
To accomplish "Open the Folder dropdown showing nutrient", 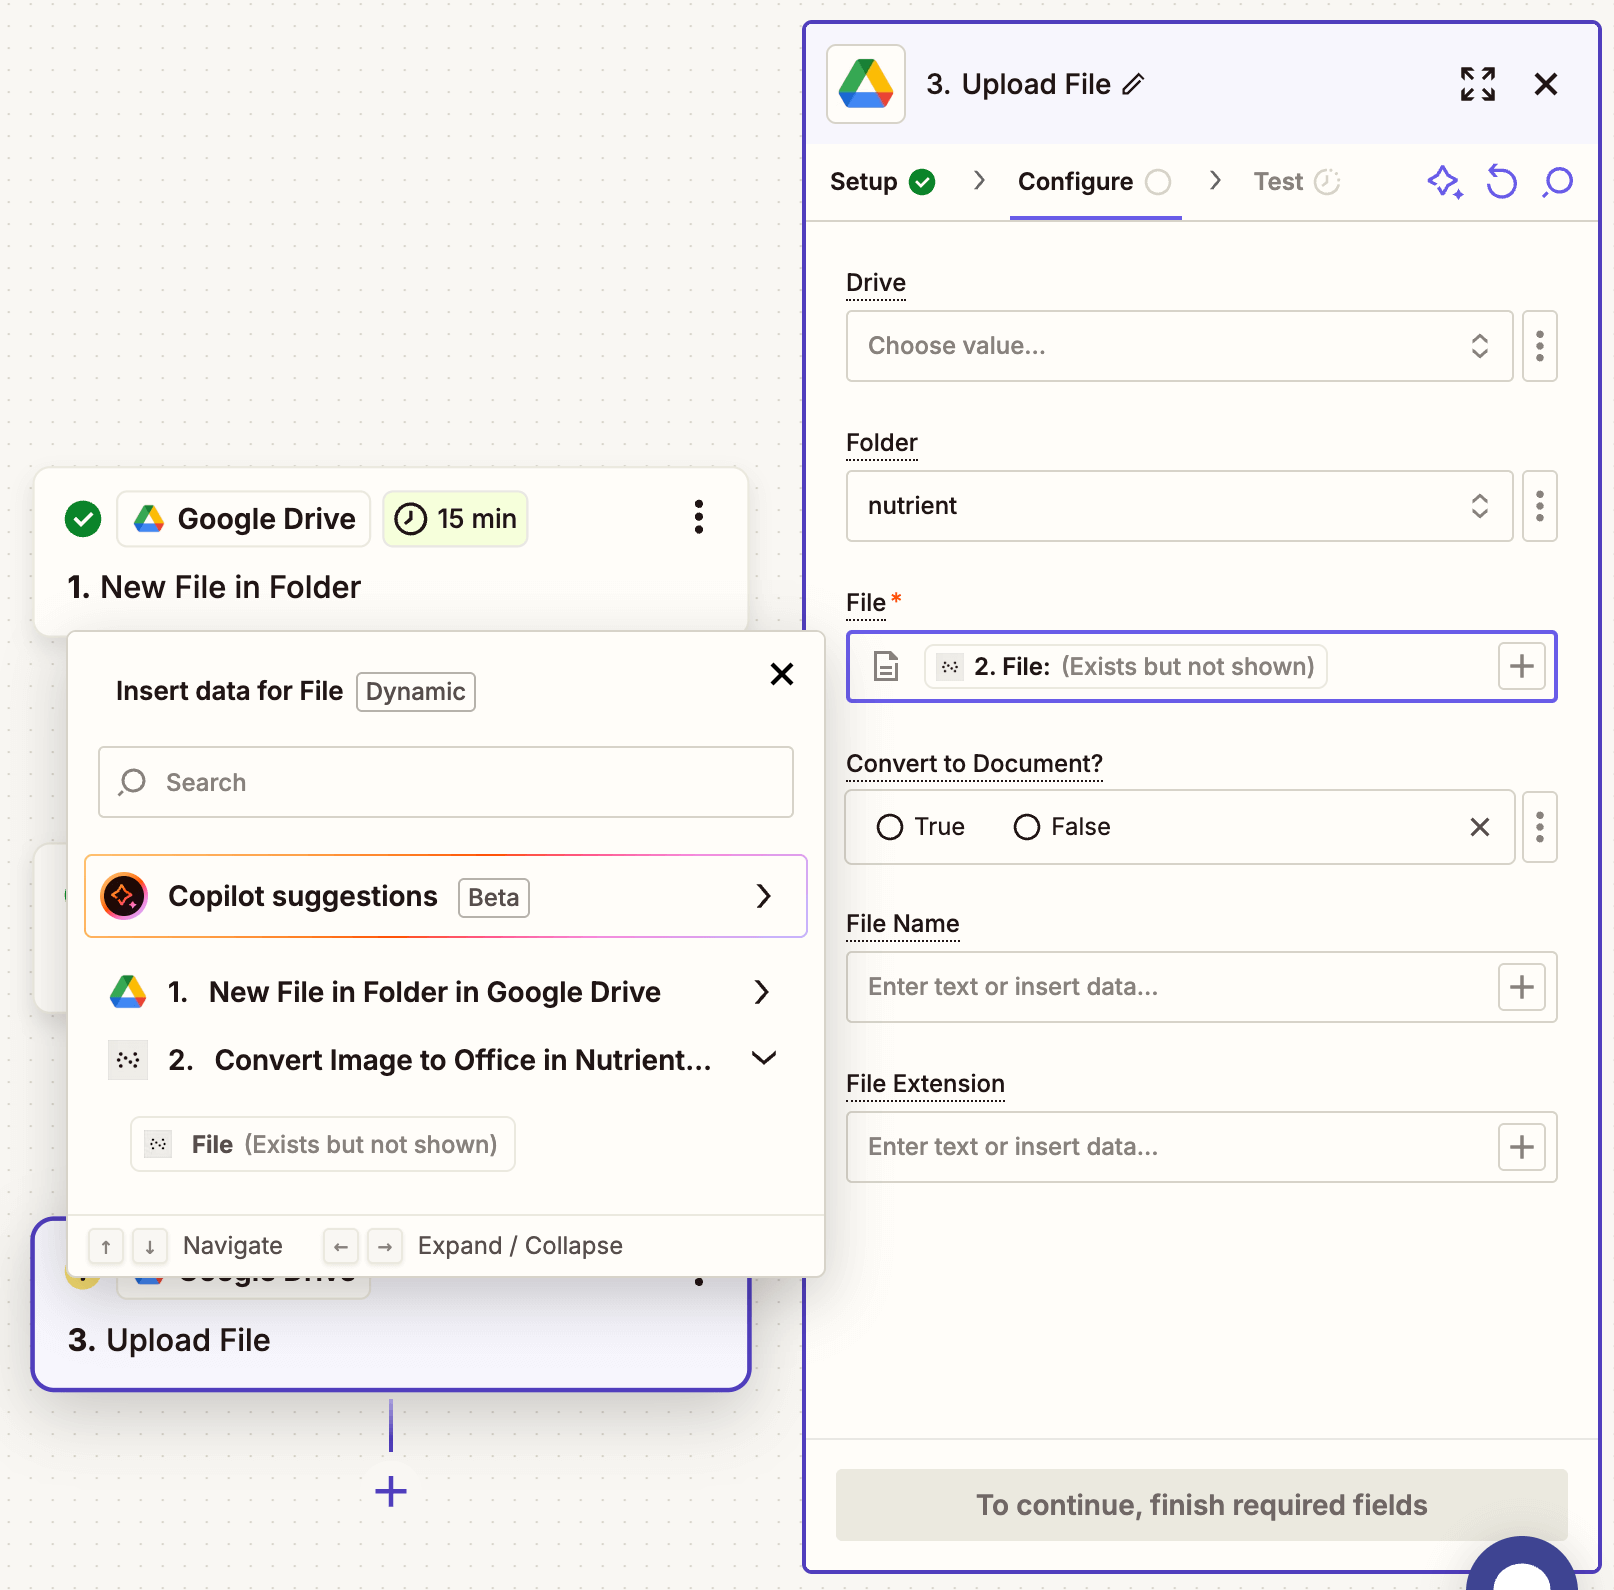I will click(1178, 506).
